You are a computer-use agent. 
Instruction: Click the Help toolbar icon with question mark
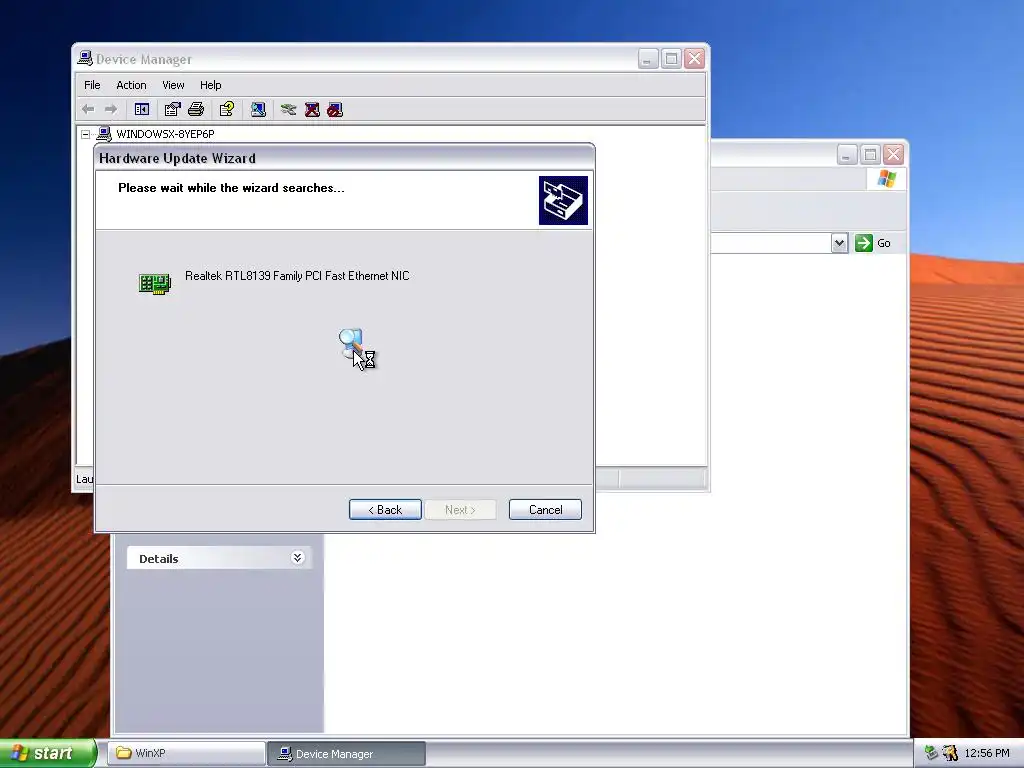tap(227, 109)
